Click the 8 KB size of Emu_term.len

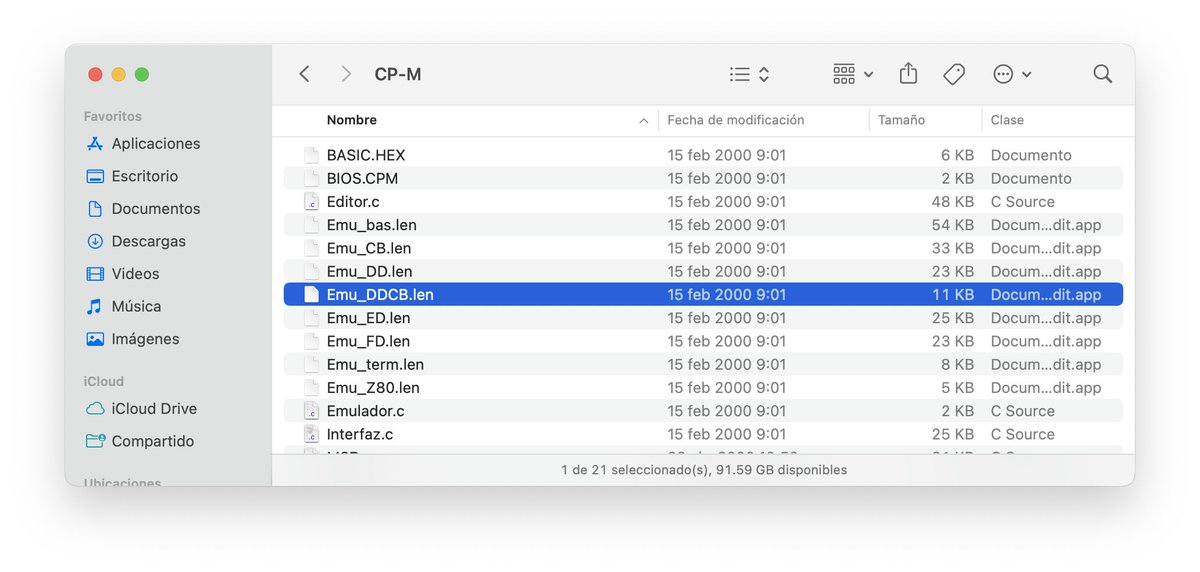coord(958,364)
